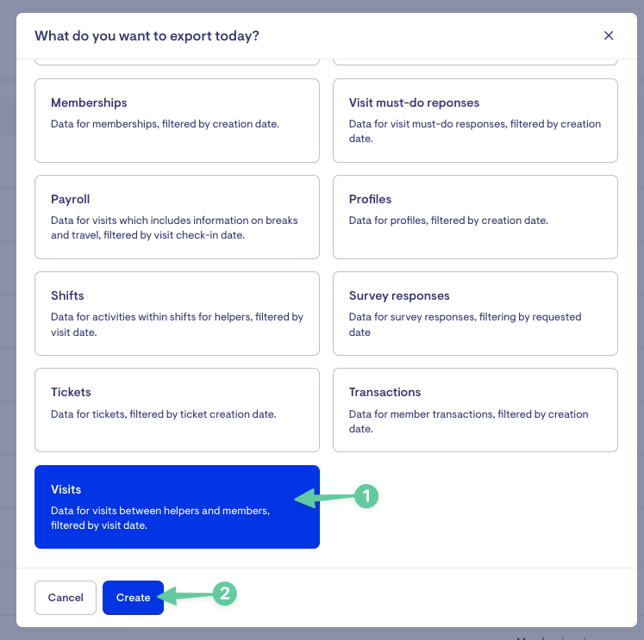Click the partially hidden card at top right
This screenshot has width=644, height=640.
click(x=475, y=62)
